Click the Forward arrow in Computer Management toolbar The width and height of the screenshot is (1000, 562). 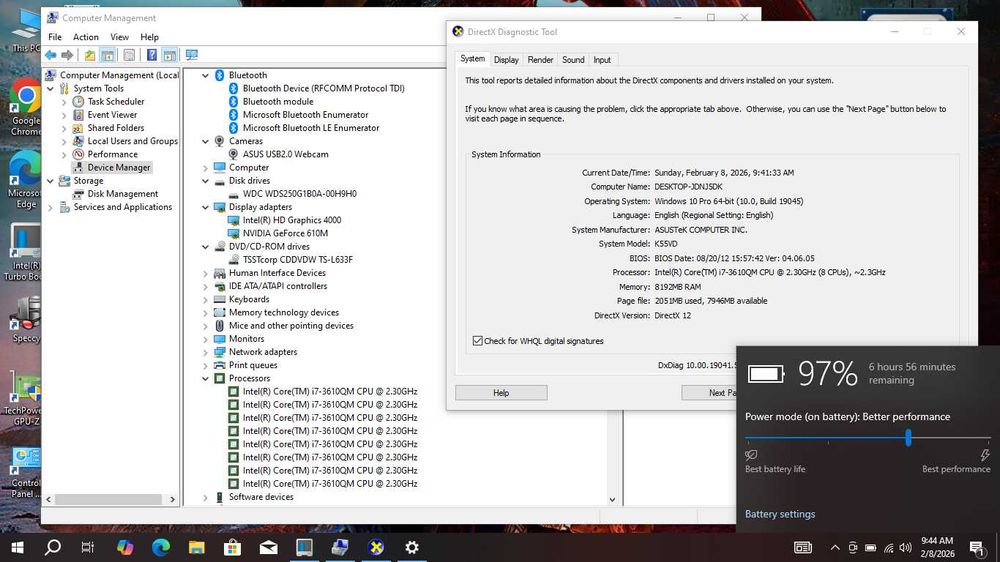(67, 55)
